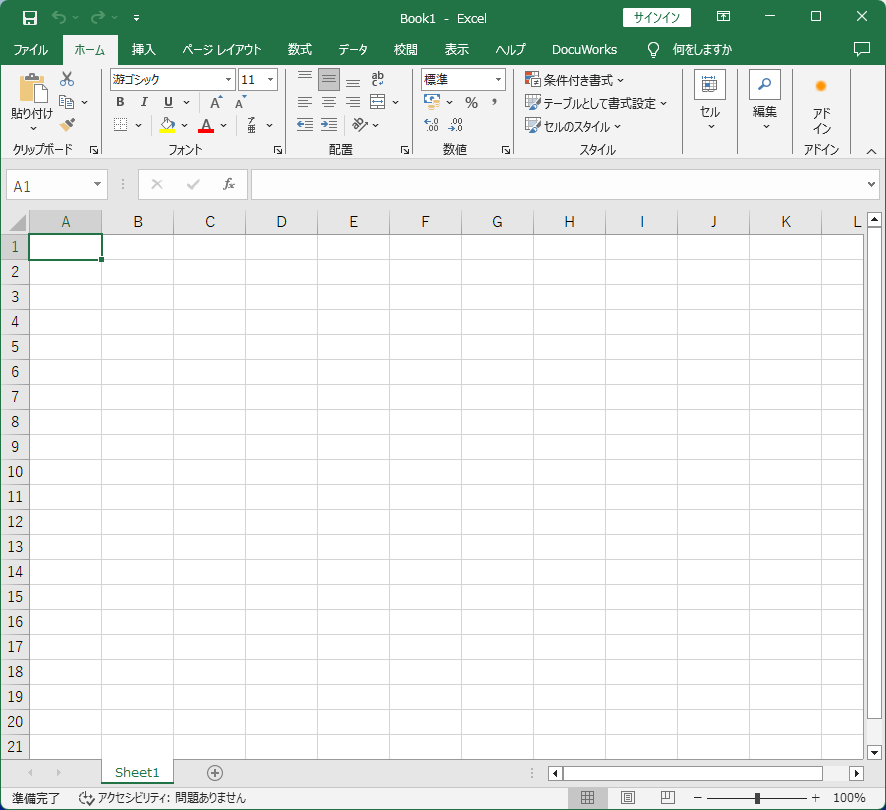Select column header G

click(497, 222)
